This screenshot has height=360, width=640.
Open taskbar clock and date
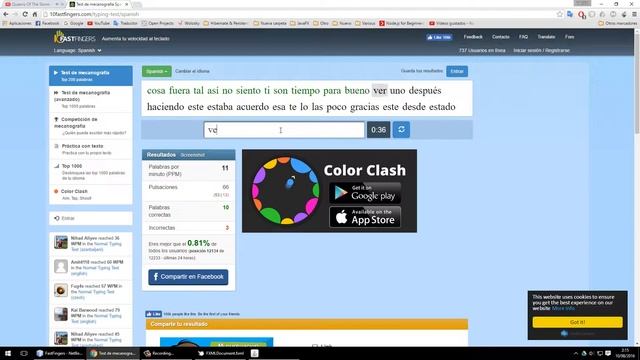[x=625, y=353]
